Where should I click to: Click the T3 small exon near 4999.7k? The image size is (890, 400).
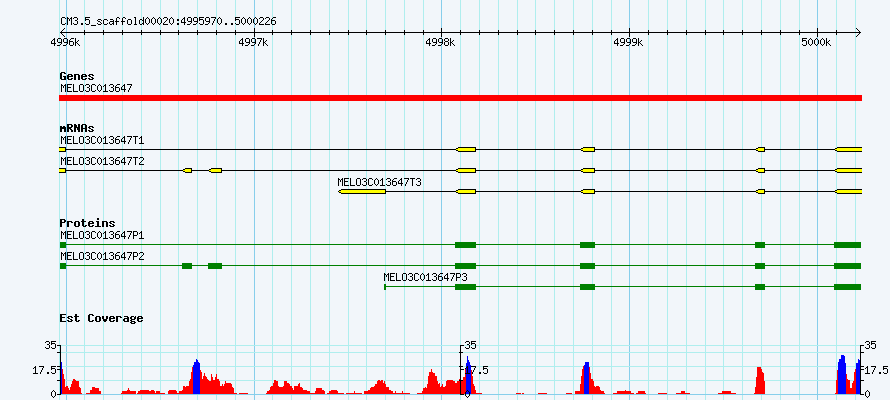(x=760, y=192)
